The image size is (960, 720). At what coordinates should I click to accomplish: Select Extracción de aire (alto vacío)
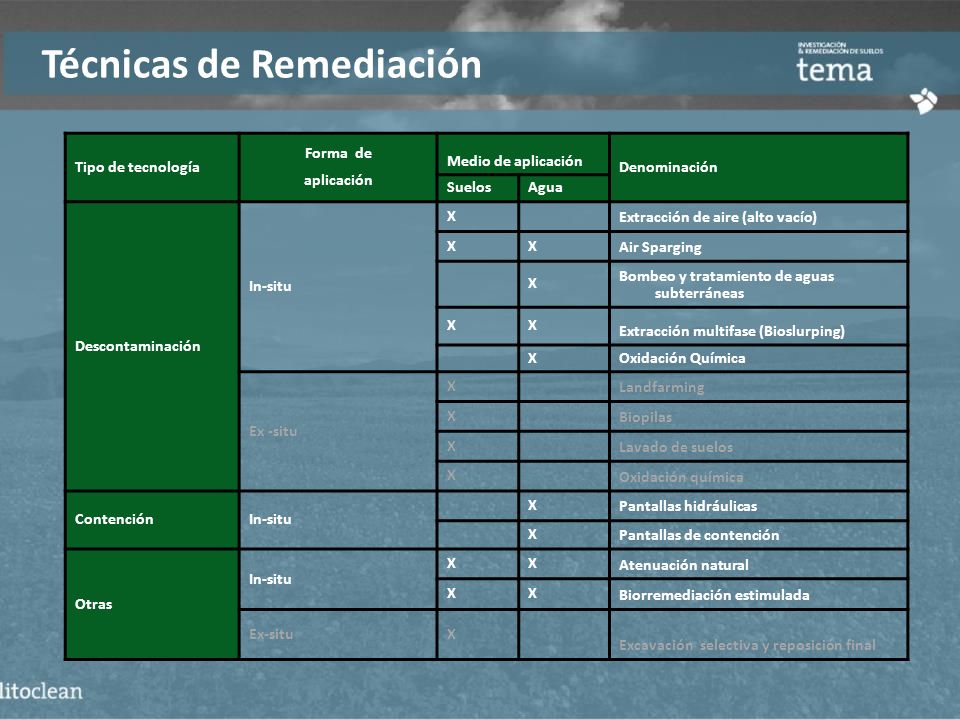pos(718,217)
